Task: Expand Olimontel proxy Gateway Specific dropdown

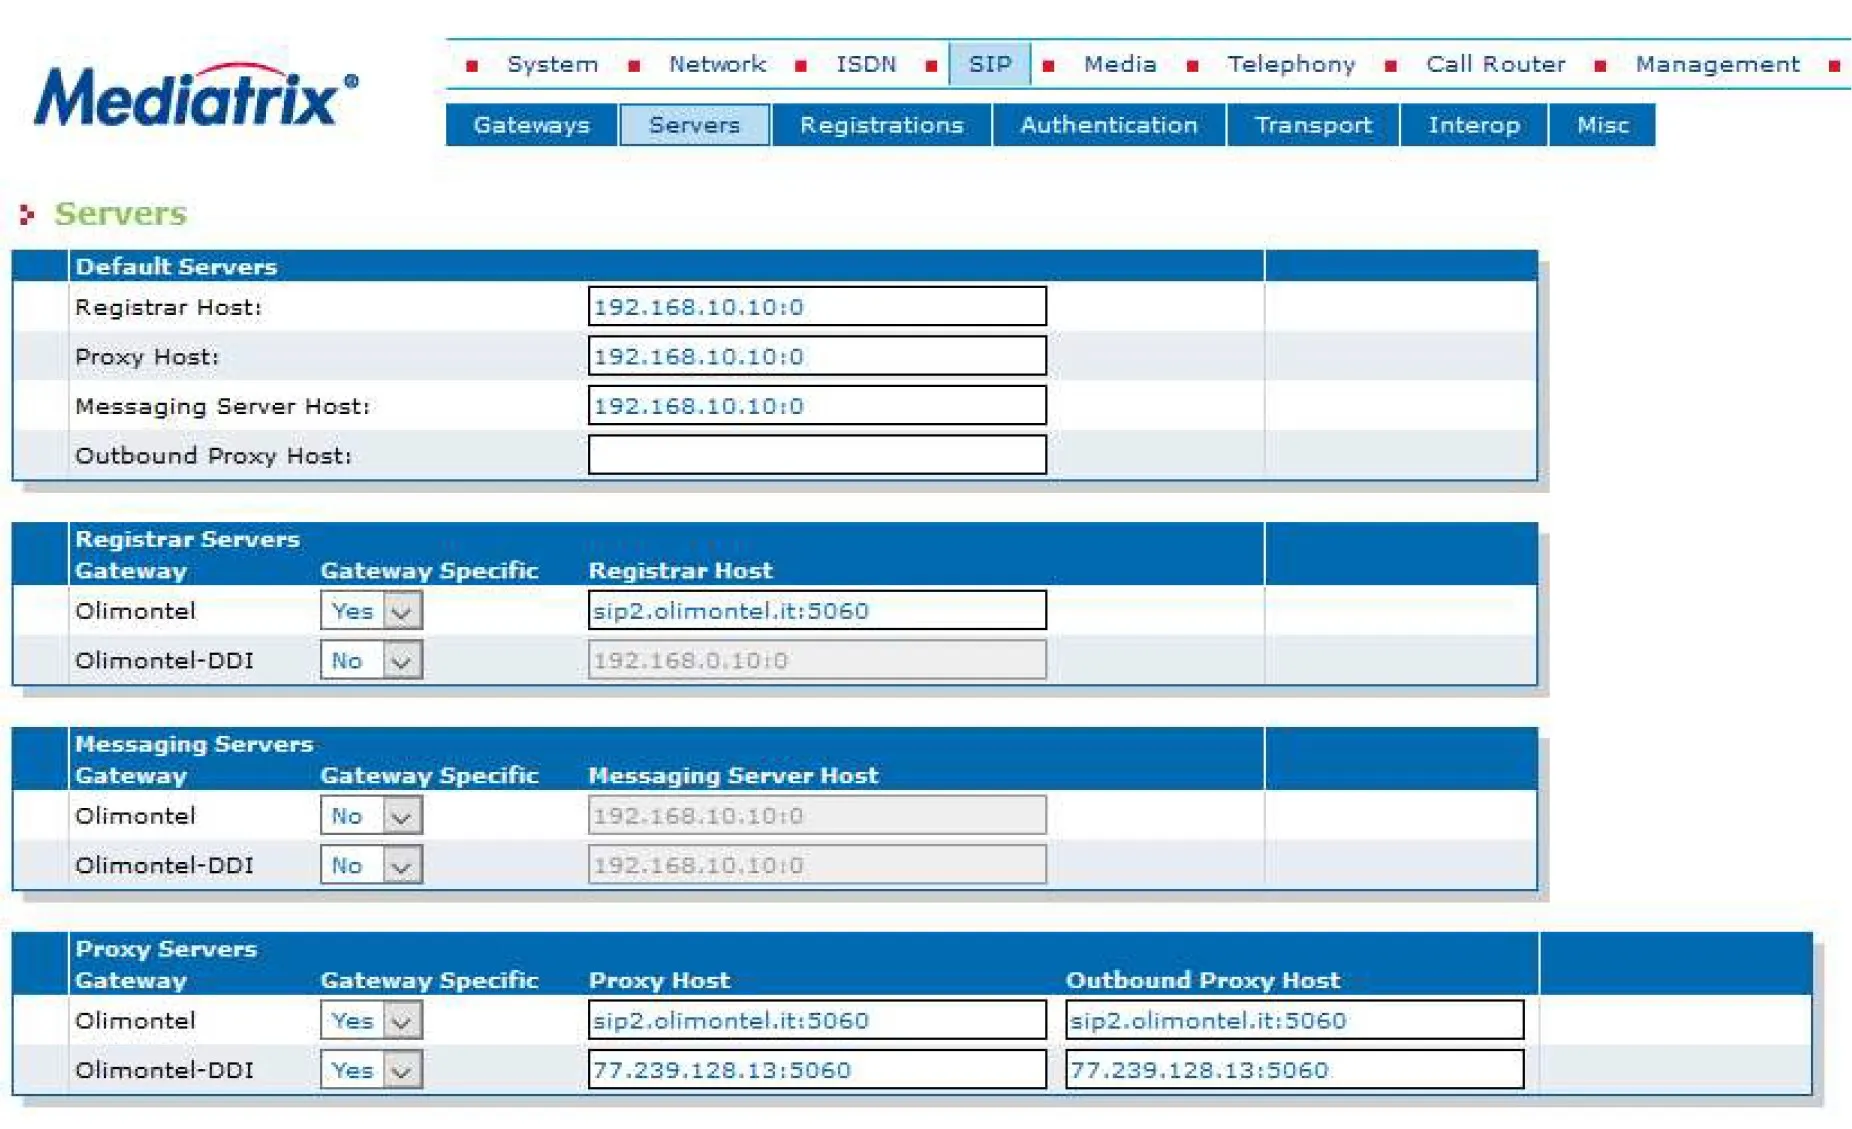Action: coord(371,1021)
